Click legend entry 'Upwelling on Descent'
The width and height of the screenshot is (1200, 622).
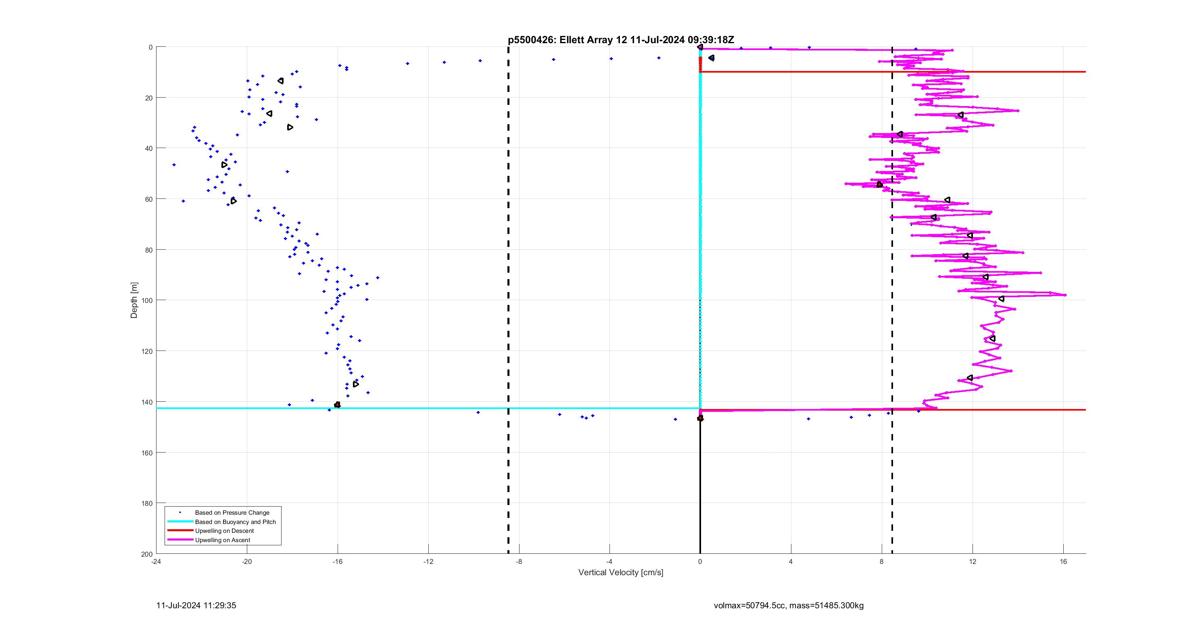point(224,530)
